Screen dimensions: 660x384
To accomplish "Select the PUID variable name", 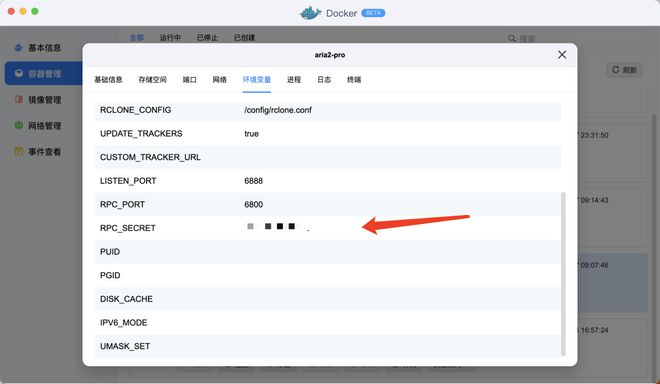I will 110,251.
